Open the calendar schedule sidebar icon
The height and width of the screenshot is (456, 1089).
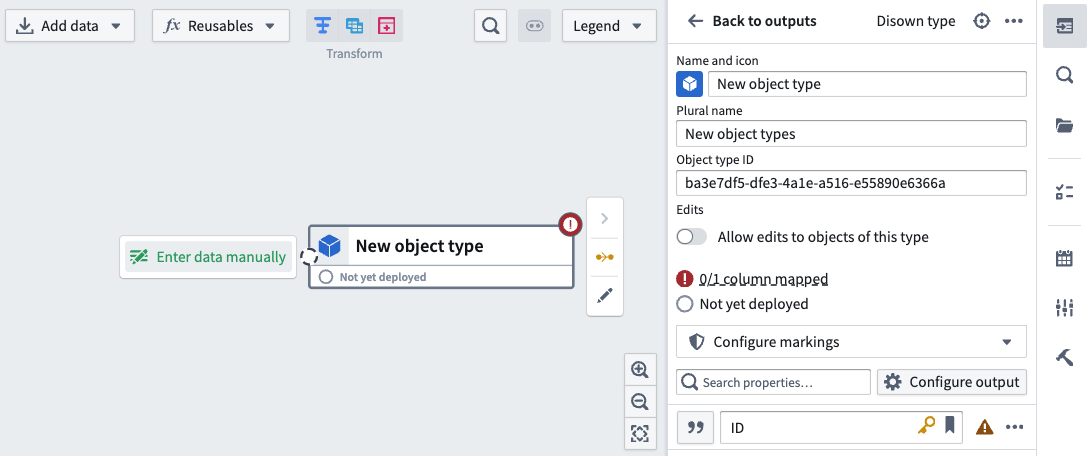[x=1064, y=258]
